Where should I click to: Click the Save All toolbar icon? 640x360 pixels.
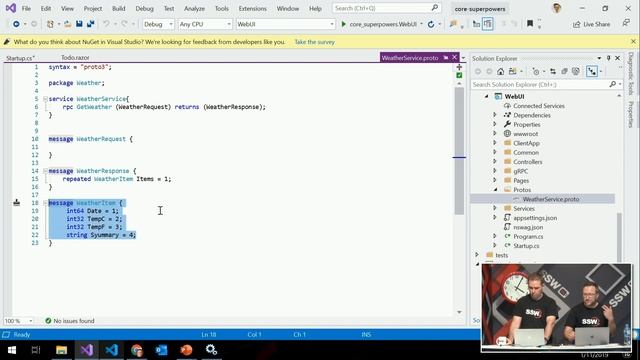pos(90,24)
